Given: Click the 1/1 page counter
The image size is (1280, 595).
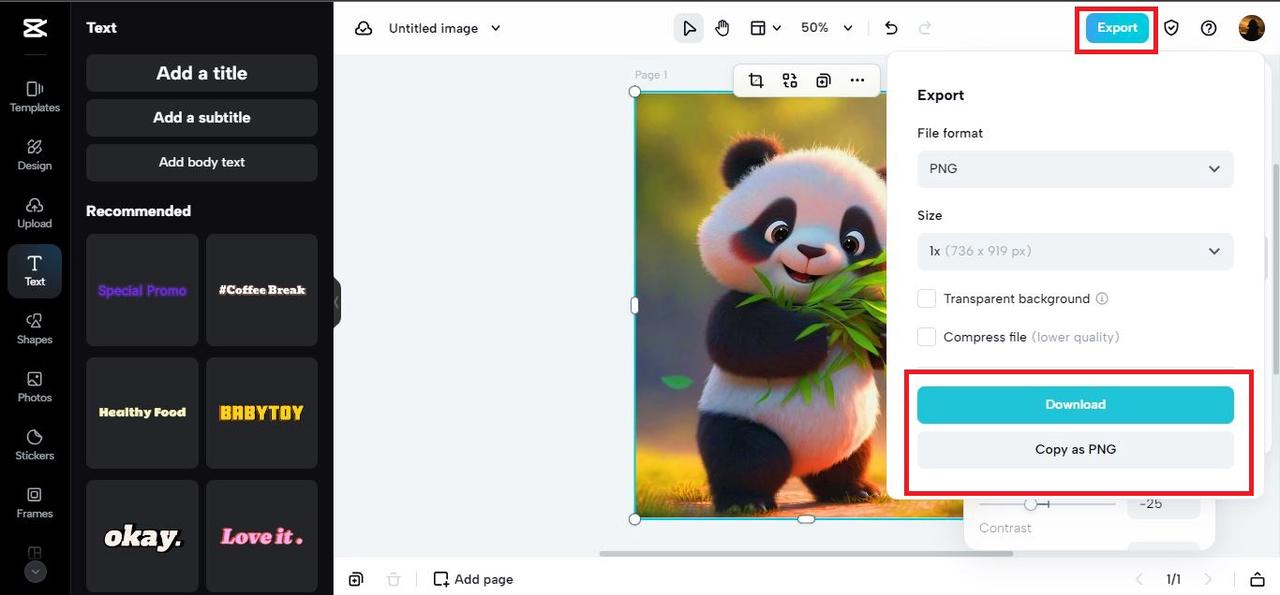Looking at the screenshot, I should [x=1173, y=579].
